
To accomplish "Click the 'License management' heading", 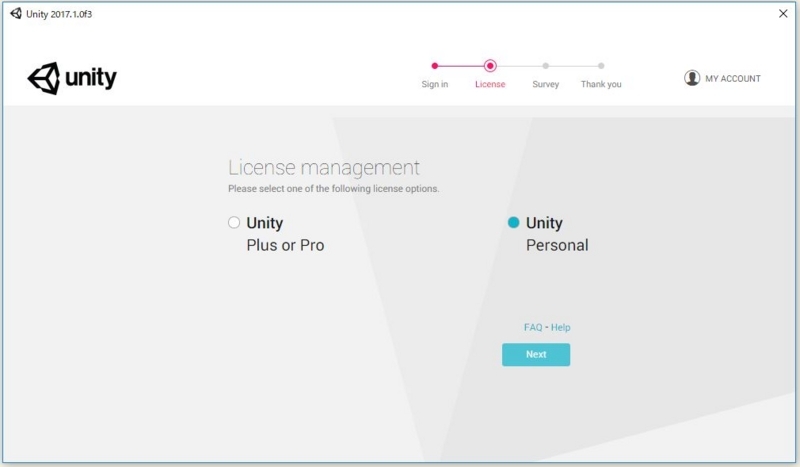I will [323, 168].
